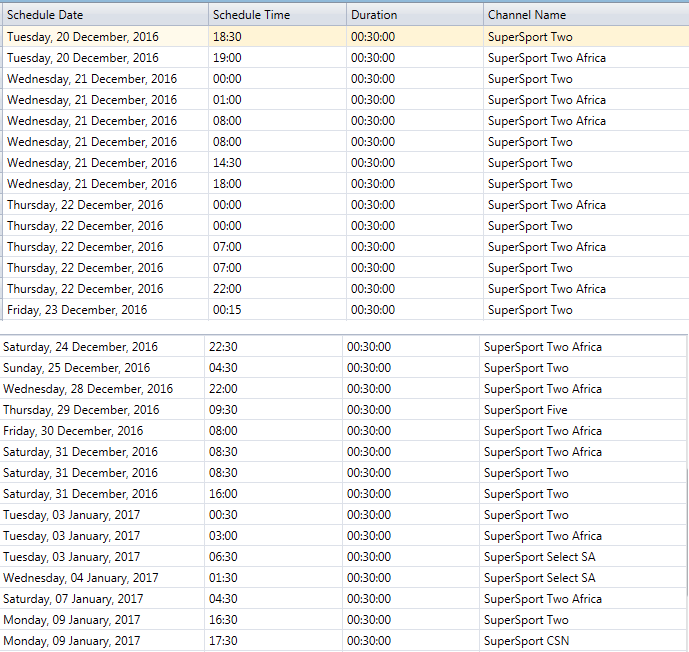689x652 pixels.
Task: Sort by the Schedule Time column header
Action: (x=277, y=15)
